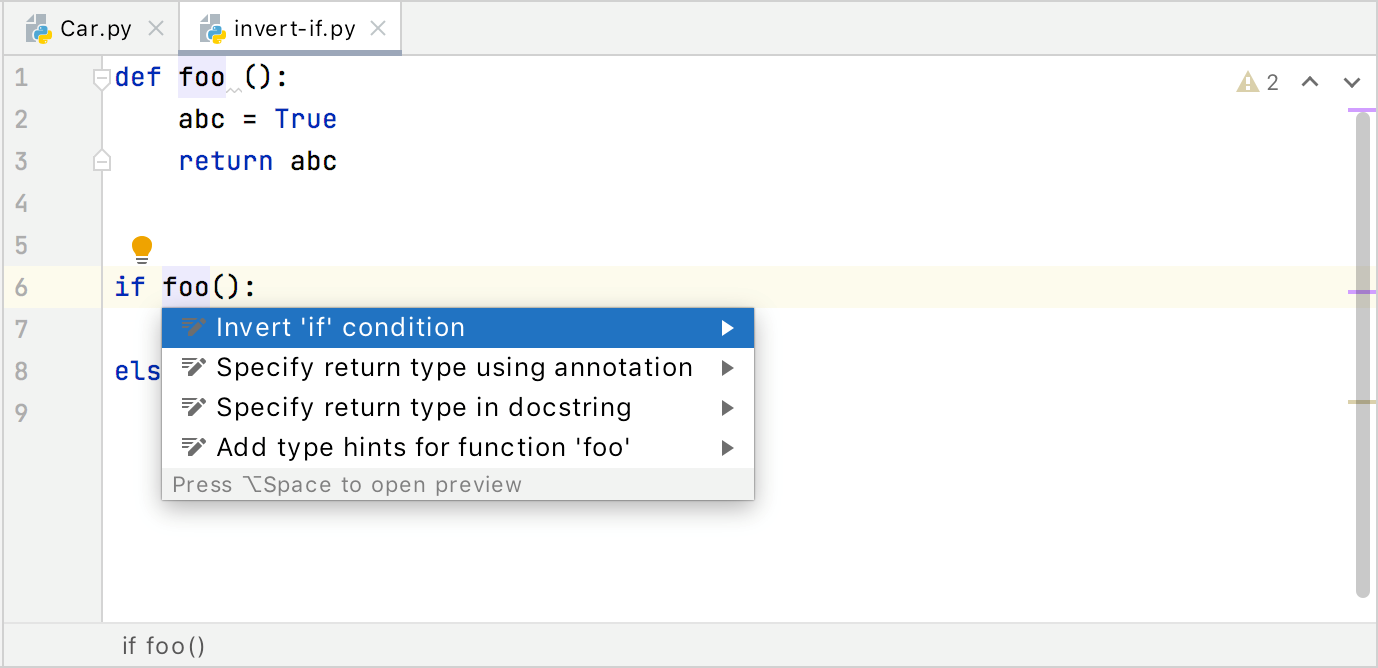Select Specify return type in docstring
The image size is (1378, 668).
pyautogui.click(x=424, y=407)
